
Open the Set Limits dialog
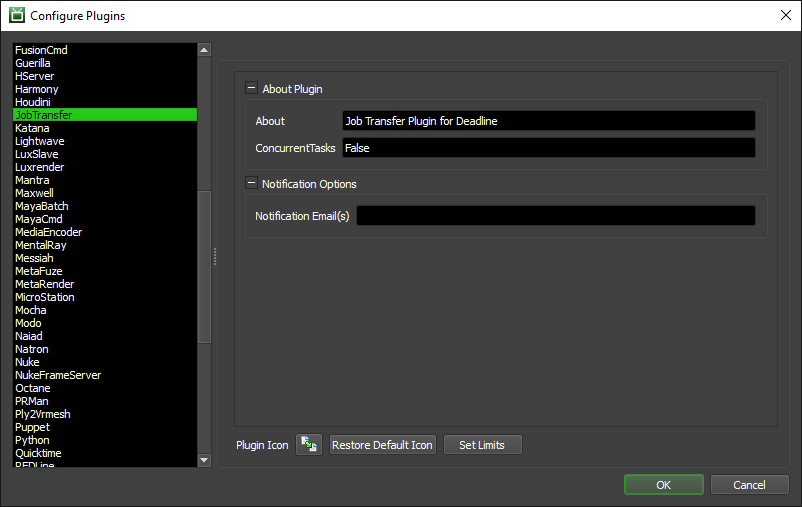pyautogui.click(x=482, y=445)
